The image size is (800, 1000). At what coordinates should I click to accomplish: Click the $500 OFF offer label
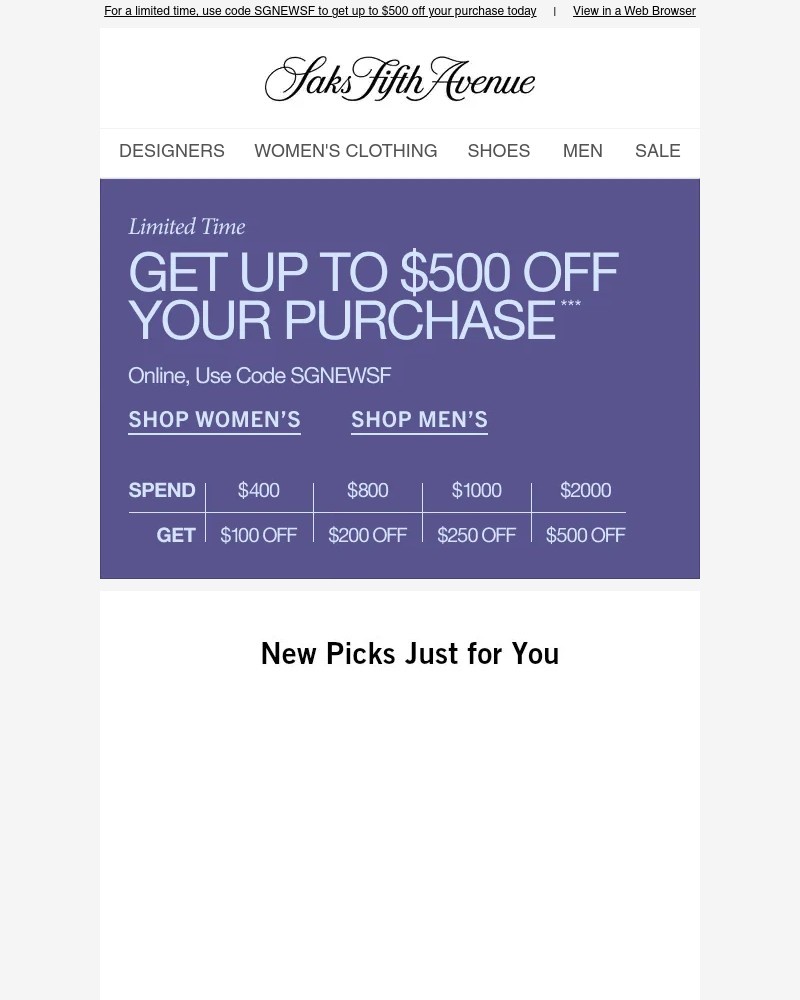pyautogui.click(x=585, y=535)
